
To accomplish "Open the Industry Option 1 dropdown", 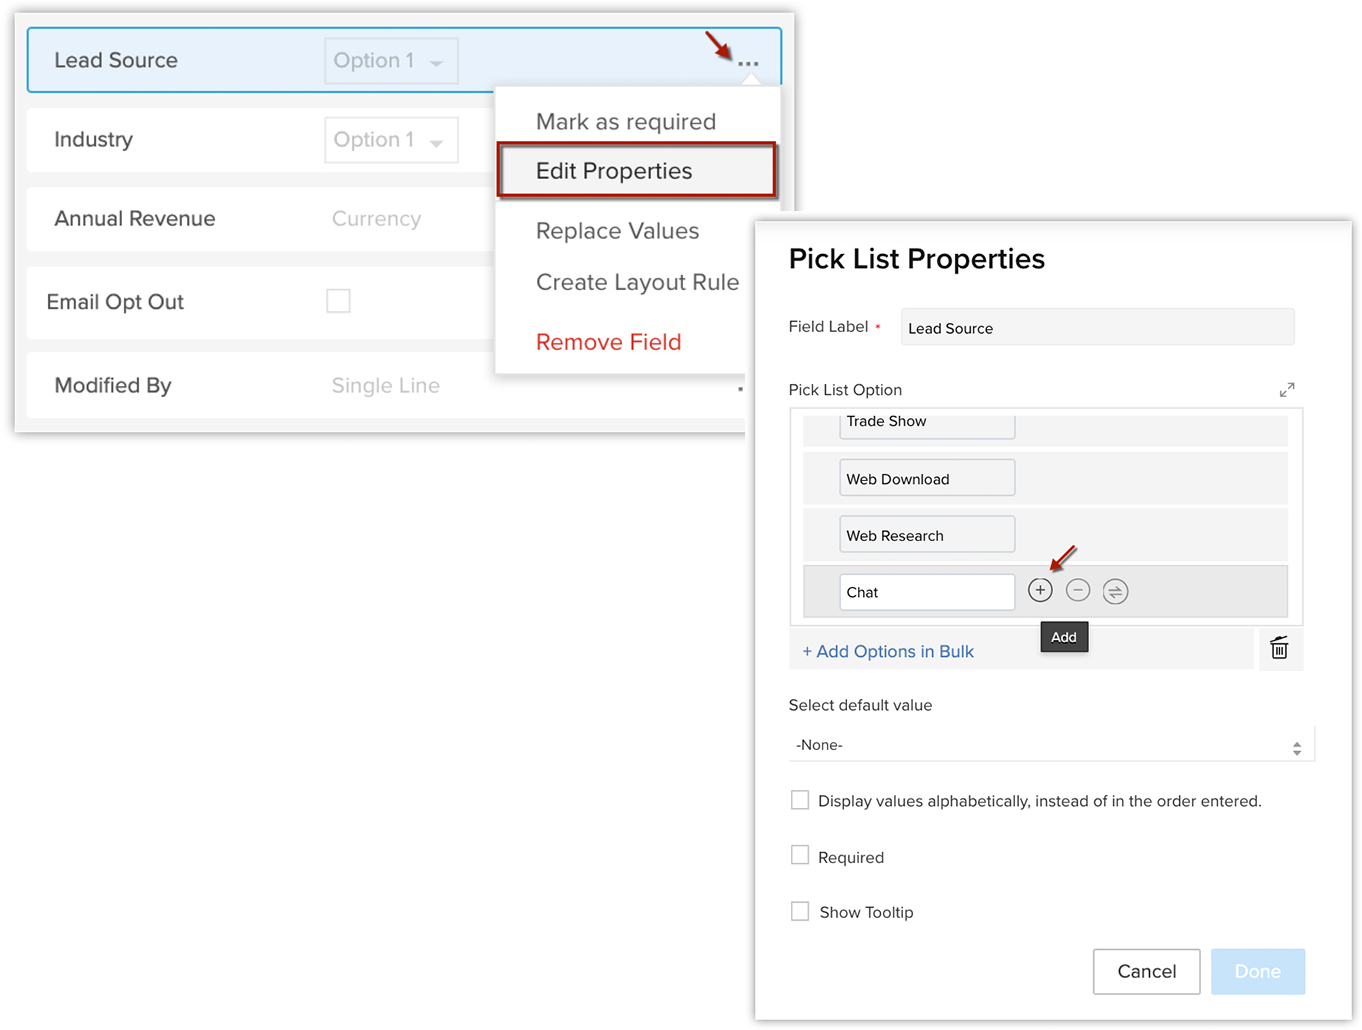I will (x=391, y=140).
